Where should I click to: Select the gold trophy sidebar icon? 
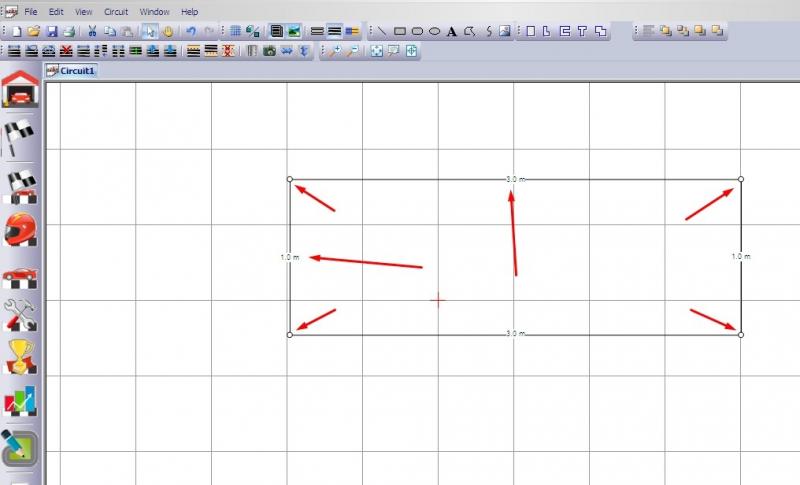click(x=20, y=356)
